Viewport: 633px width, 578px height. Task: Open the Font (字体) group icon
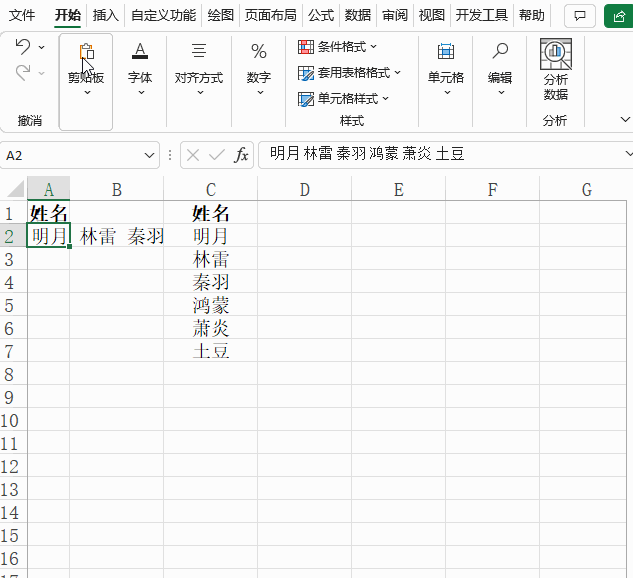point(140,51)
